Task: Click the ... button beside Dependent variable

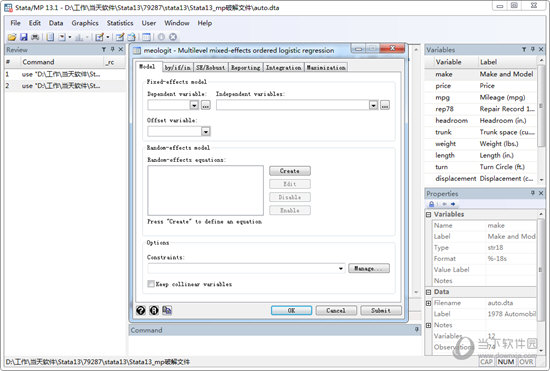Action: (206, 105)
